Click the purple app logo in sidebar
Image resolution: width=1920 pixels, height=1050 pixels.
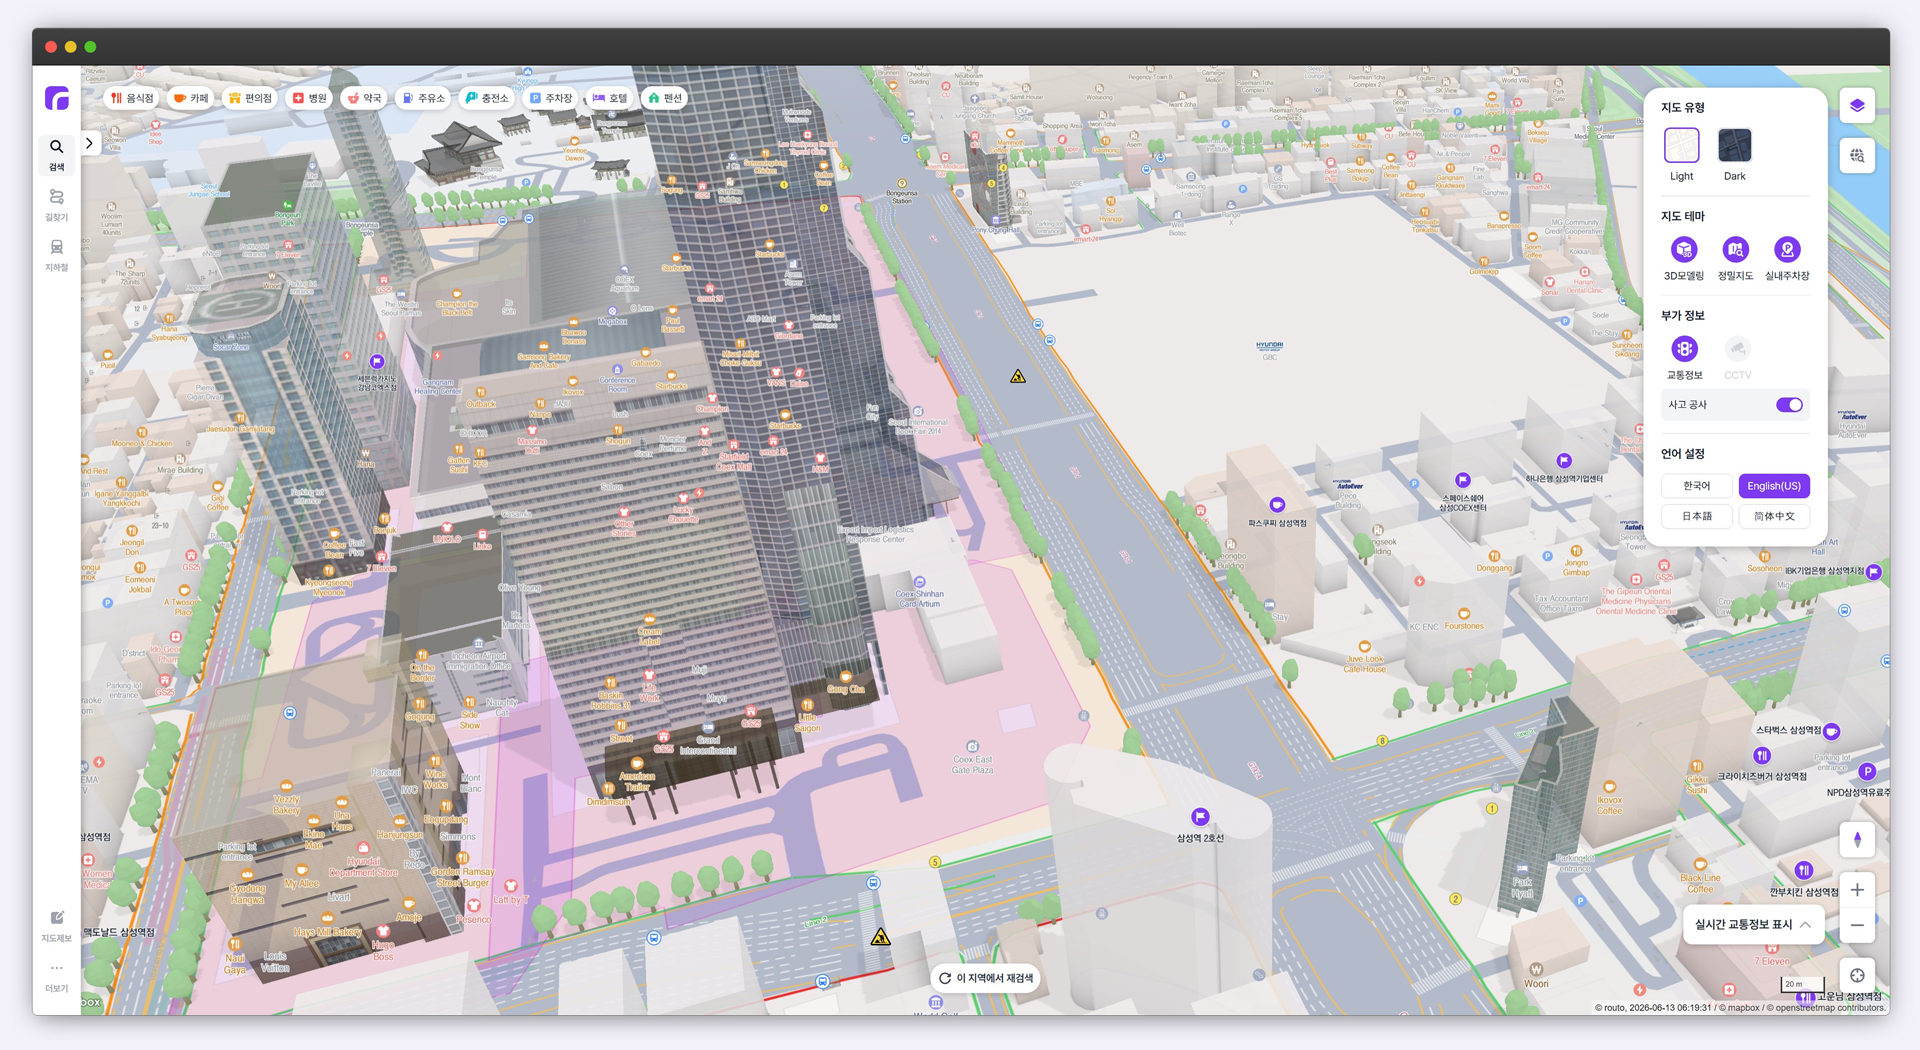point(57,98)
